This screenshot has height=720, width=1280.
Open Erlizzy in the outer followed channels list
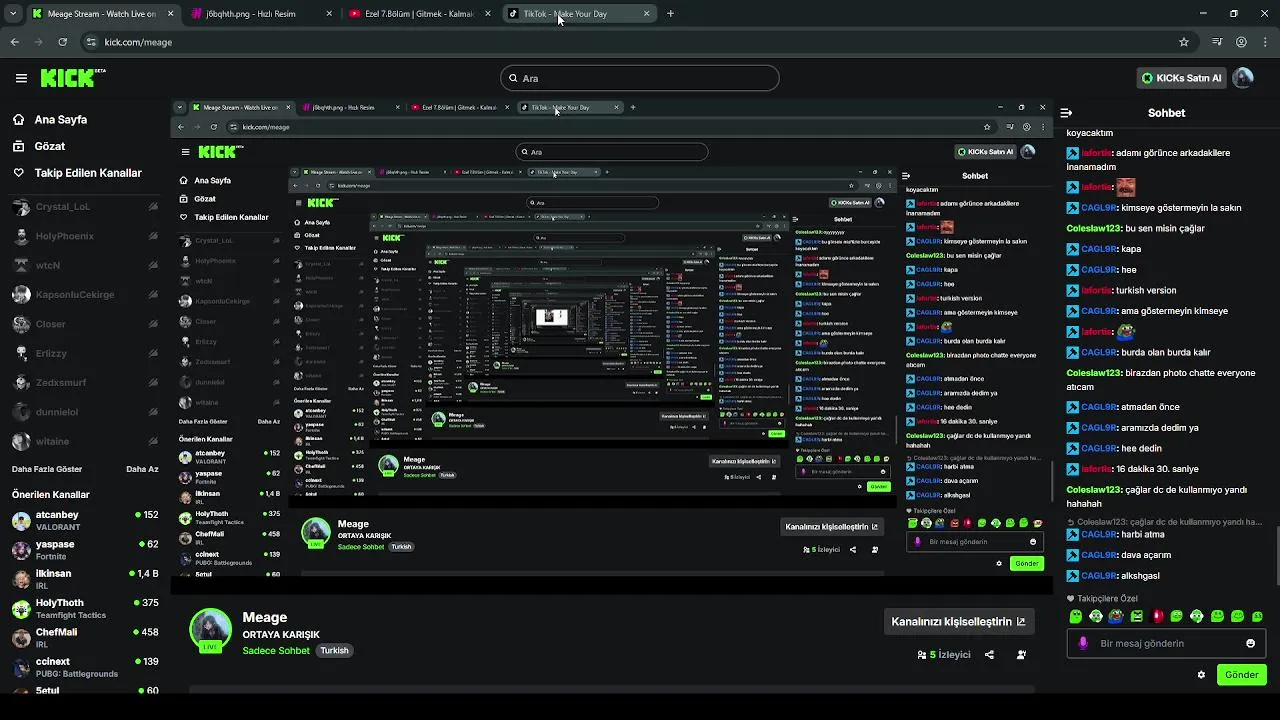point(85,353)
